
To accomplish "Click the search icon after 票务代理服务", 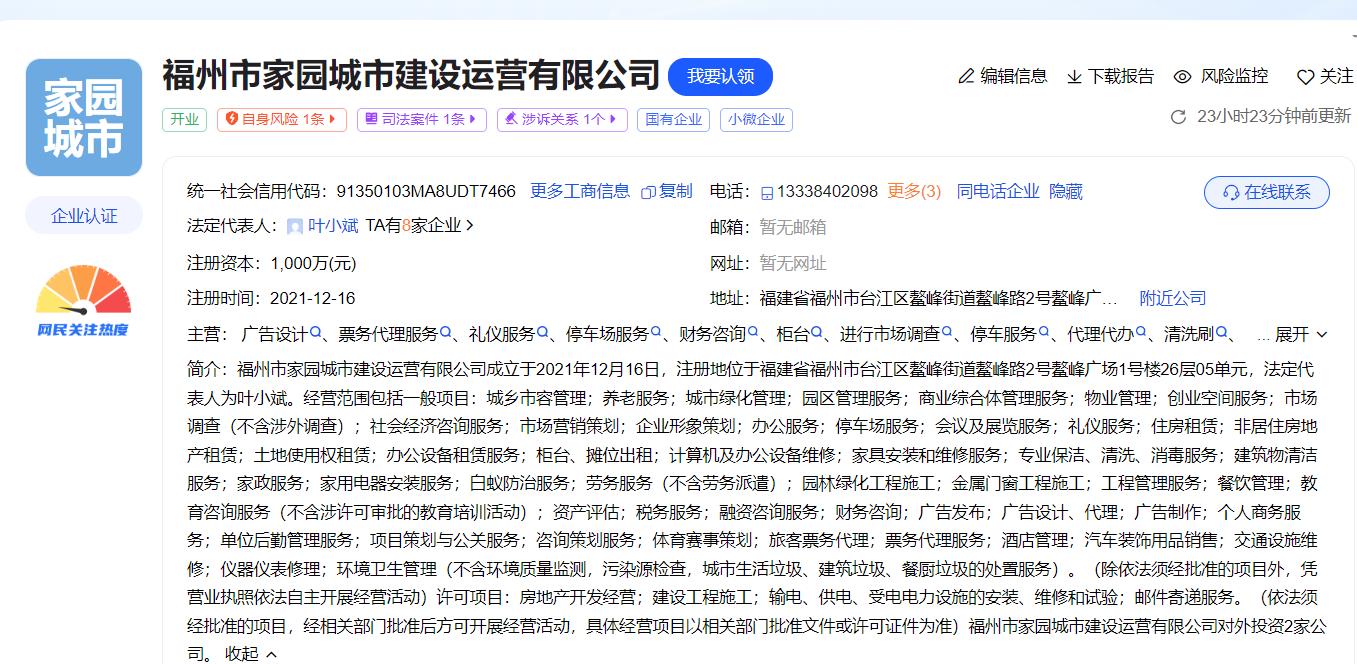I will [446, 332].
